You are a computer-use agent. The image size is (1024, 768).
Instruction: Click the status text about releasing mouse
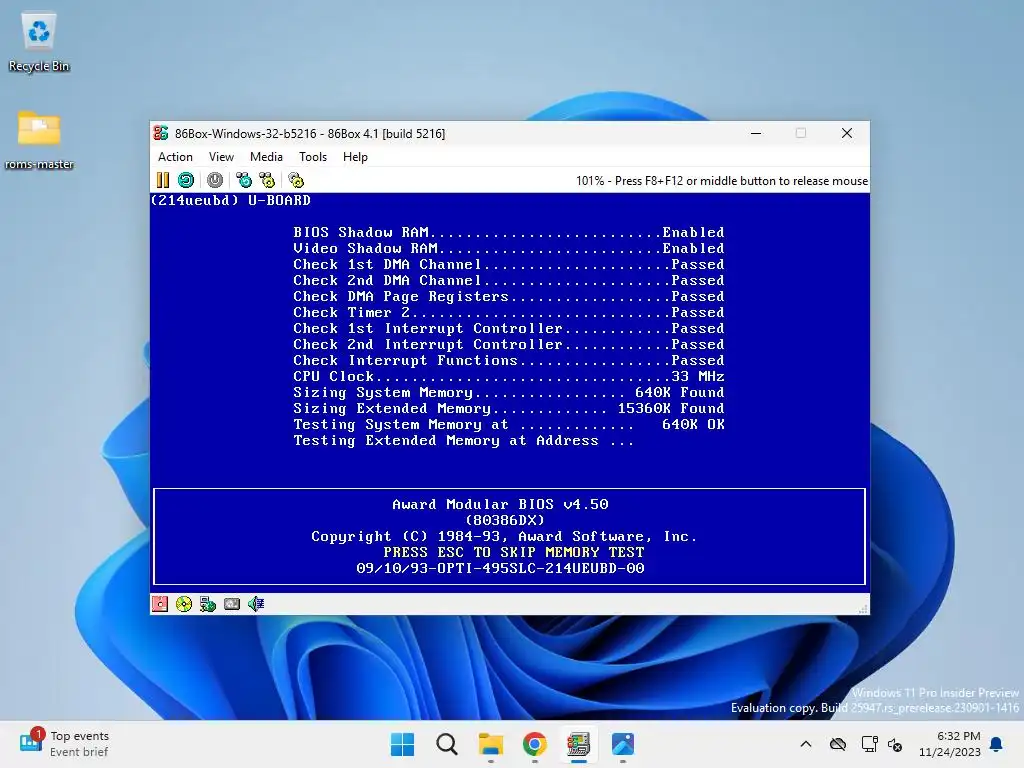coord(722,181)
